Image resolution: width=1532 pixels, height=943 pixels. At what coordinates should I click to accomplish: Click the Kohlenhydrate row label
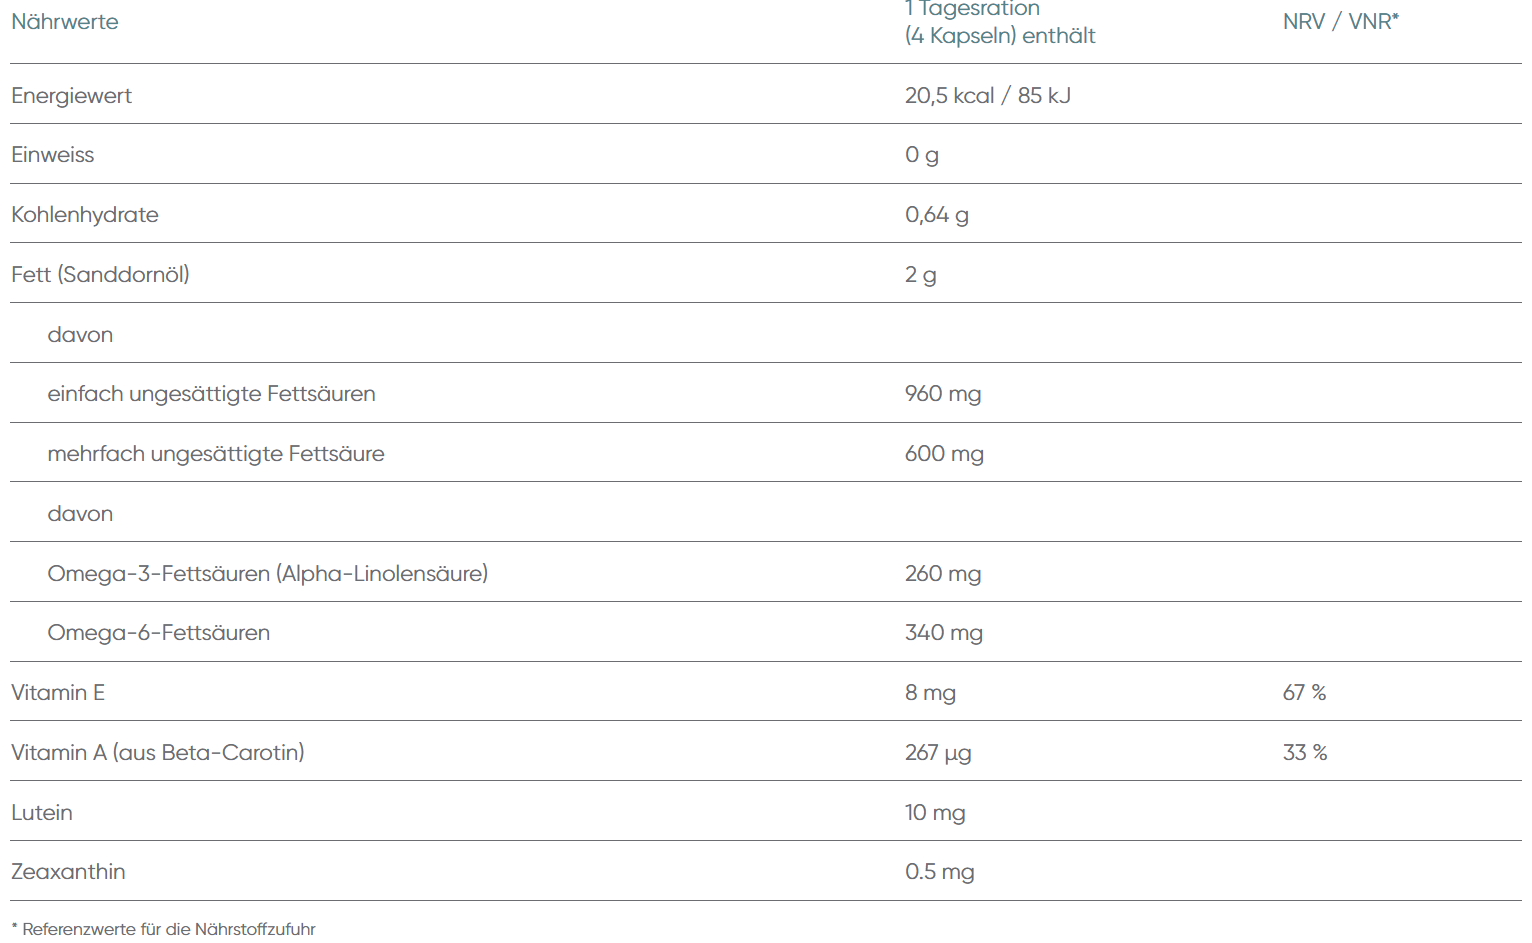click(85, 215)
